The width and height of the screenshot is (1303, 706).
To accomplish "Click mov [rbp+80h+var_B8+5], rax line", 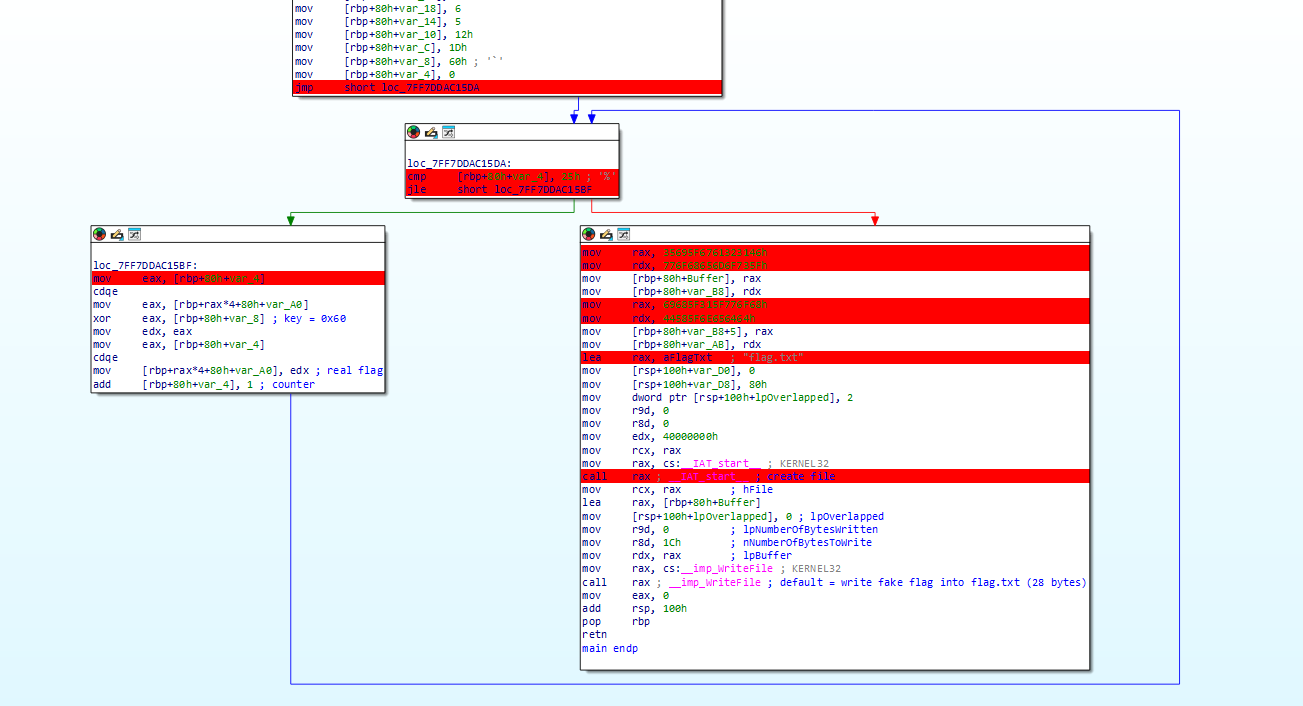I will click(680, 331).
